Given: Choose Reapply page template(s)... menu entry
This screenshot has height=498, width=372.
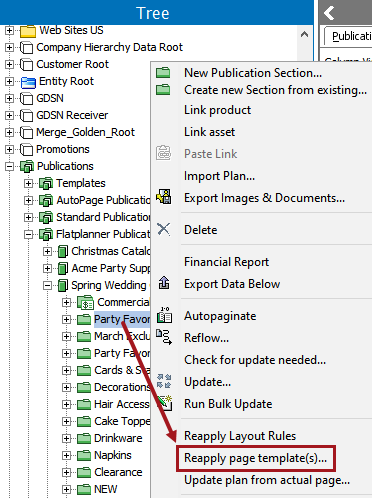Looking at the screenshot, I should coord(255,458).
